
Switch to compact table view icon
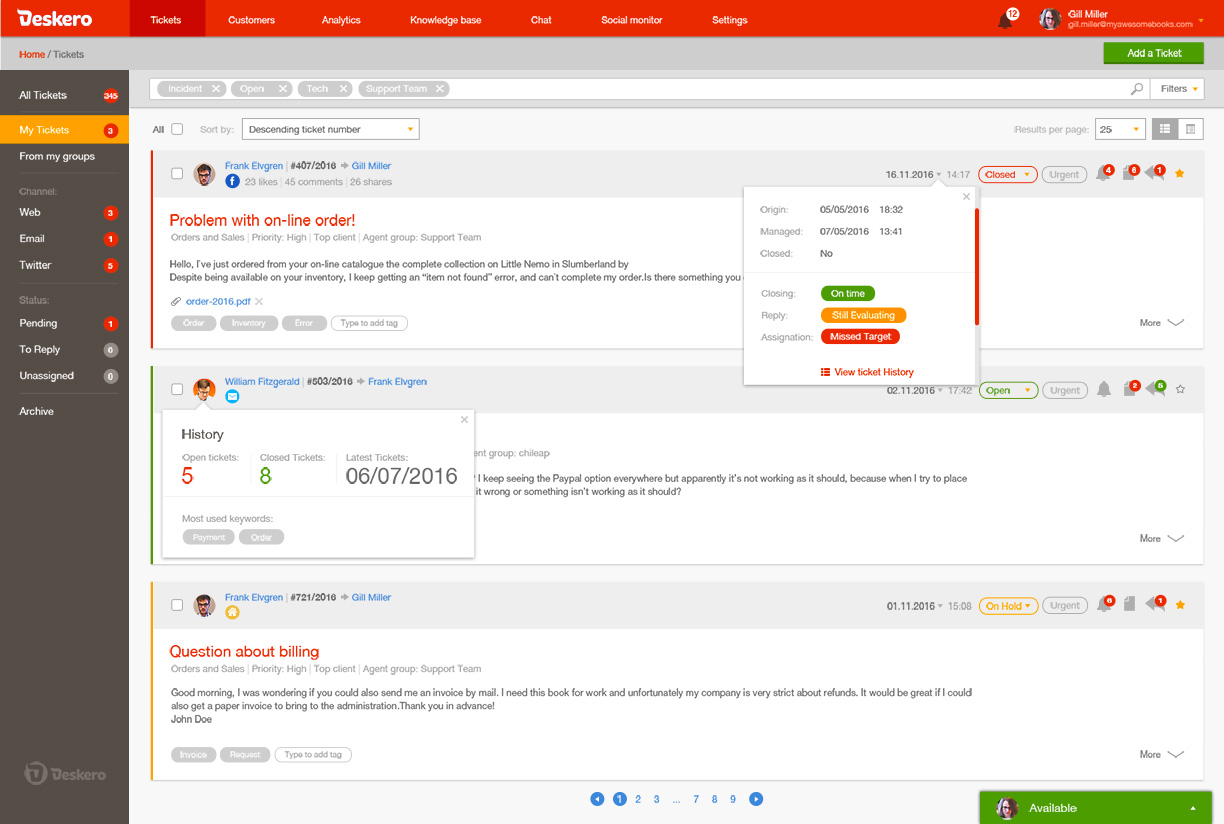pos(1190,129)
